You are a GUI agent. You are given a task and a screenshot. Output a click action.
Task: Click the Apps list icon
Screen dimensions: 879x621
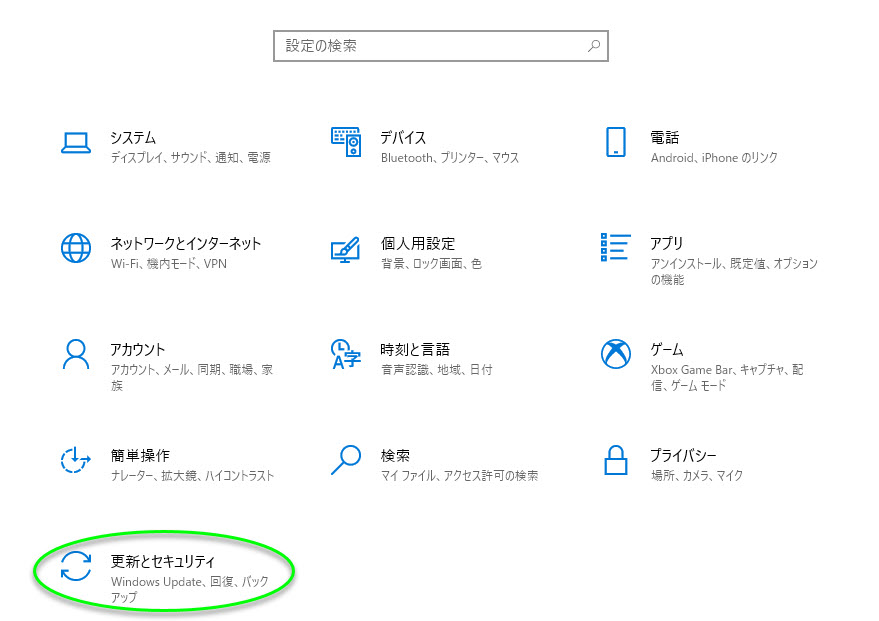click(x=616, y=247)
